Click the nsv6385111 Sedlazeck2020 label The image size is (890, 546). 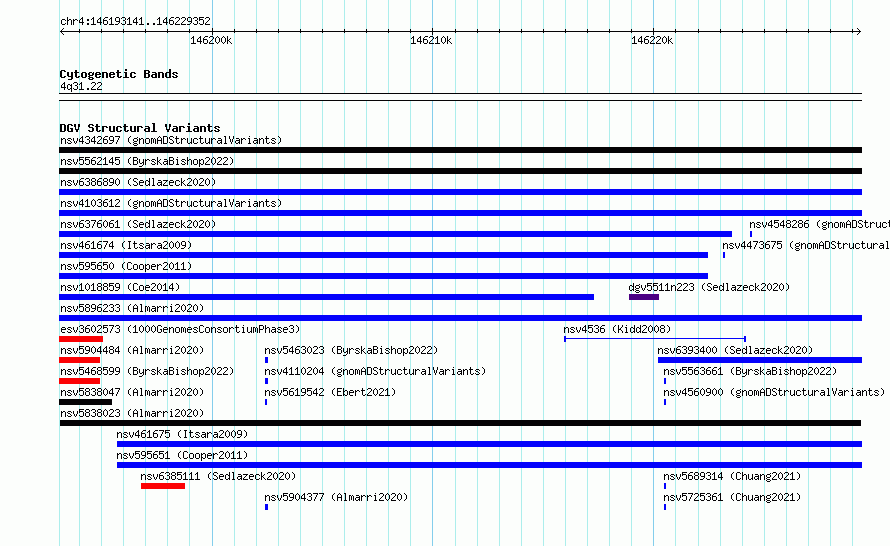click(x=219, y=476)
